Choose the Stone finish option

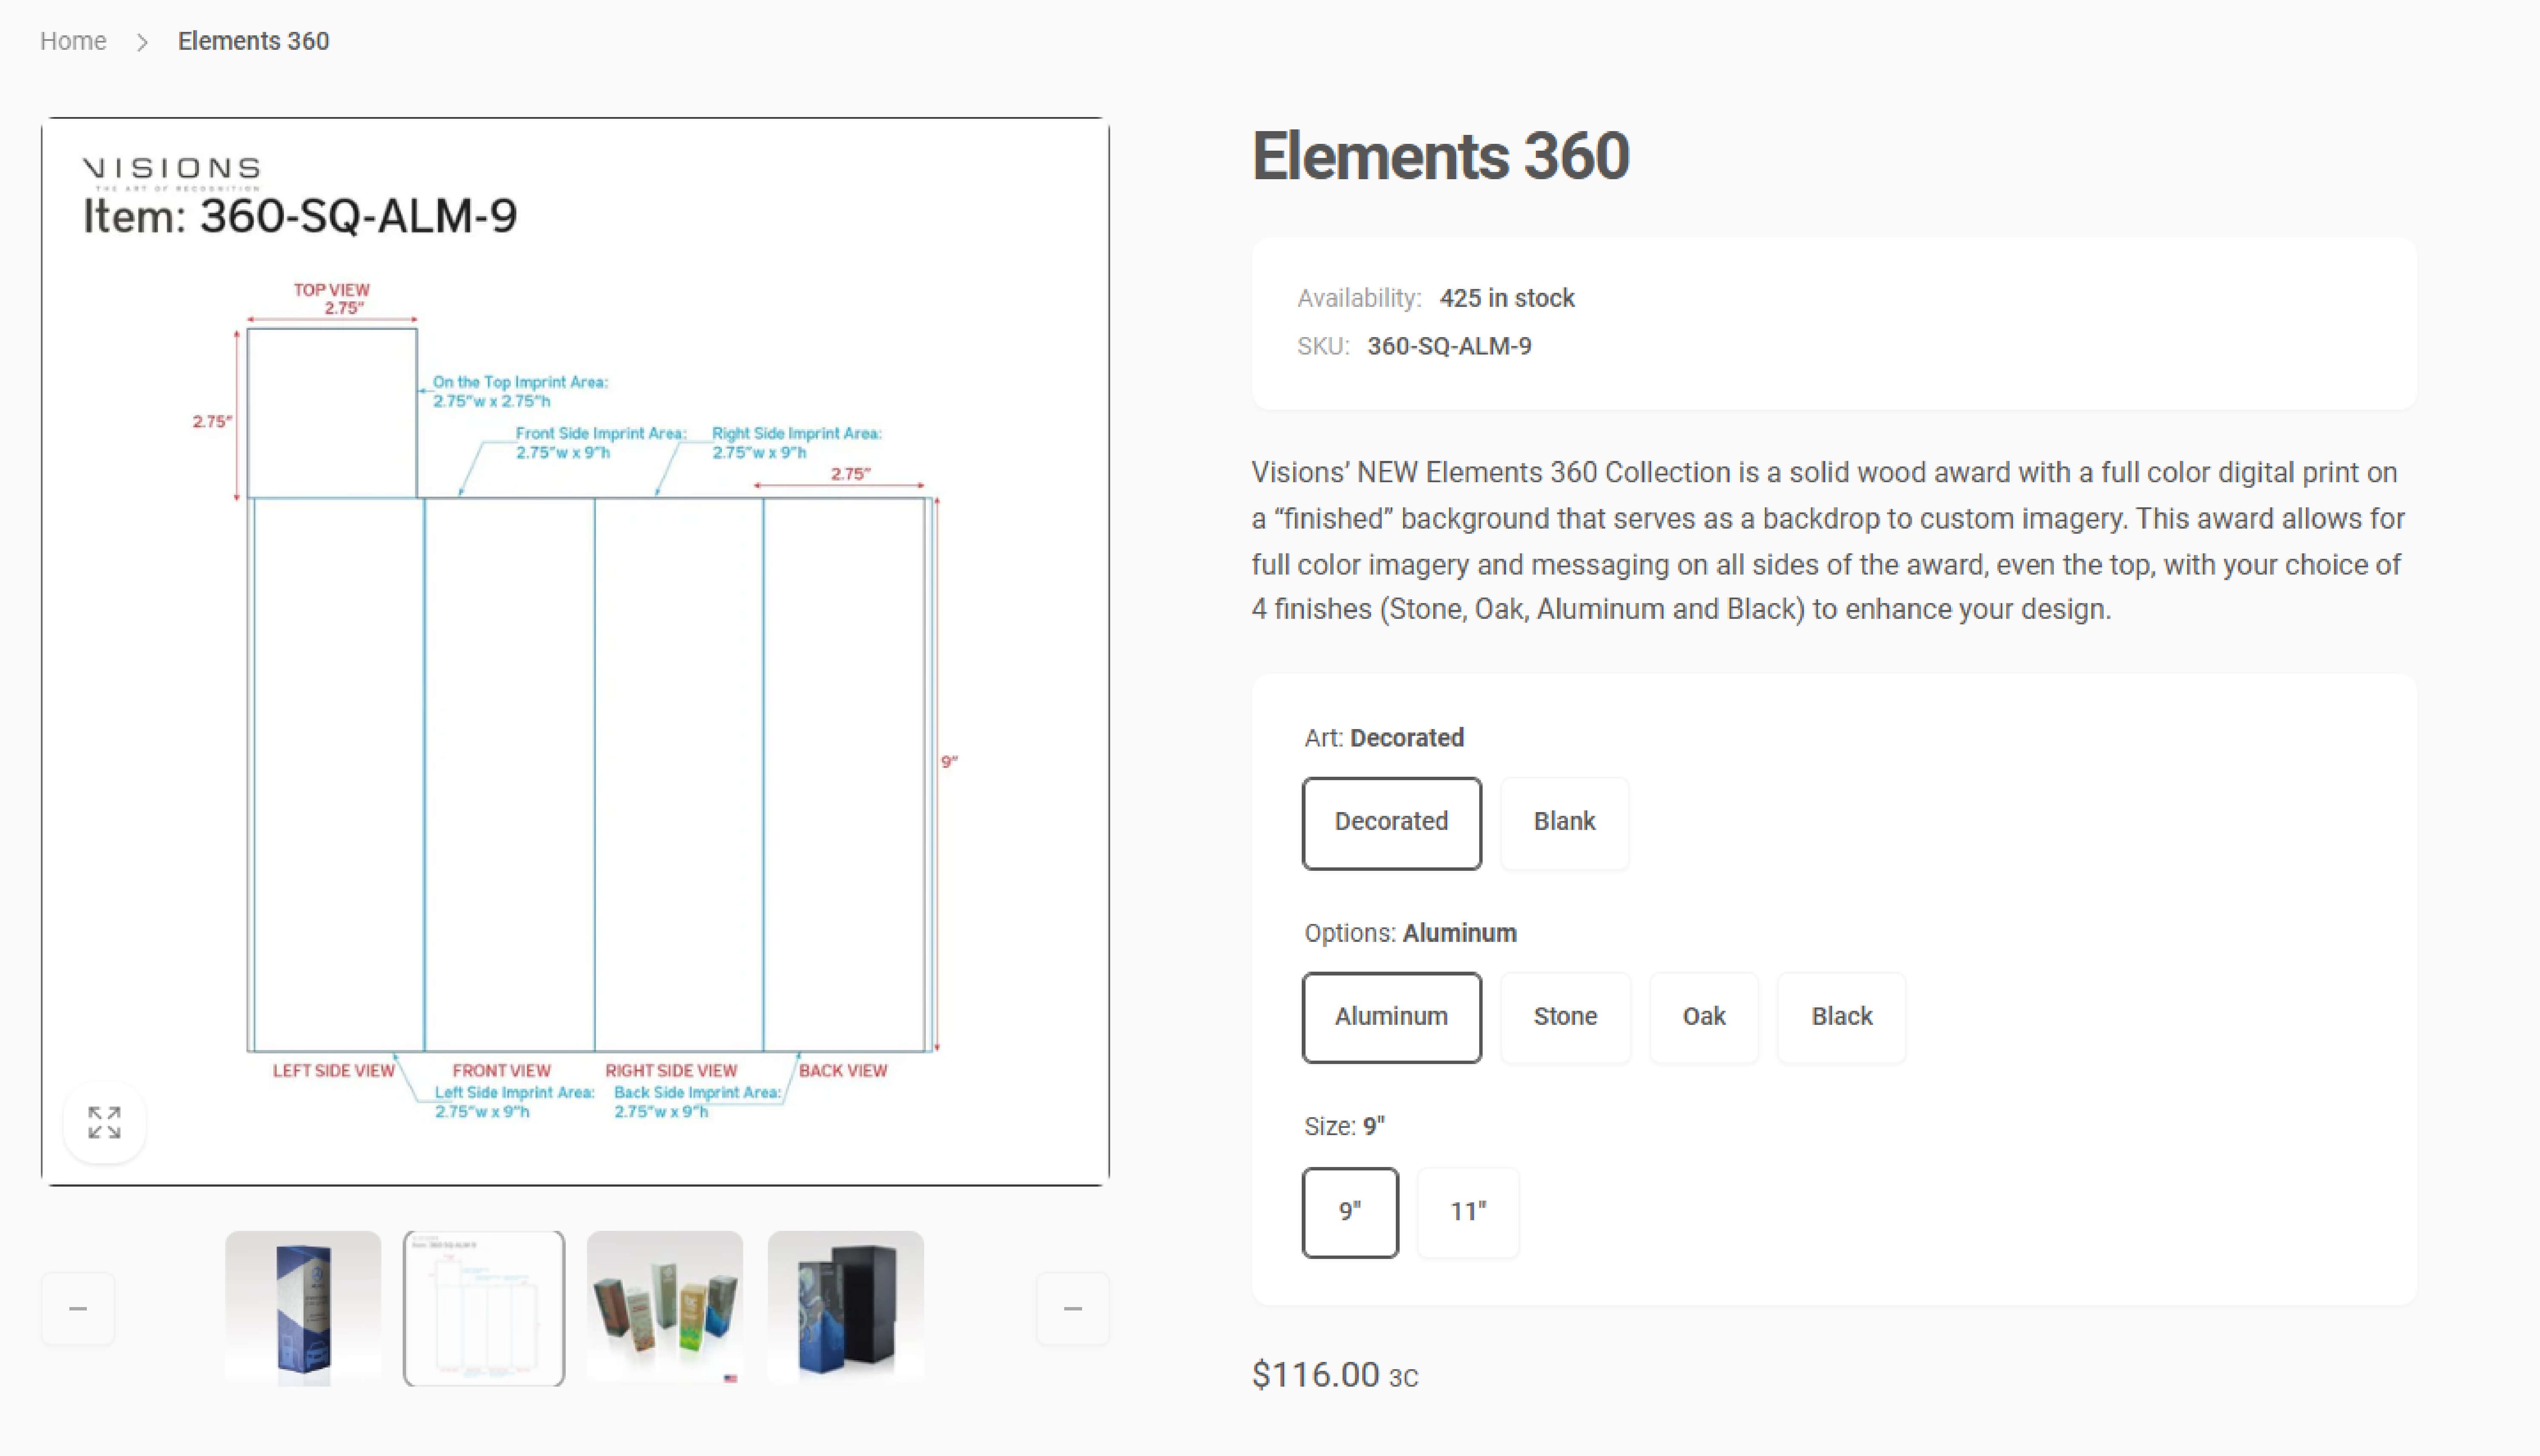tap(1565, 1017)
